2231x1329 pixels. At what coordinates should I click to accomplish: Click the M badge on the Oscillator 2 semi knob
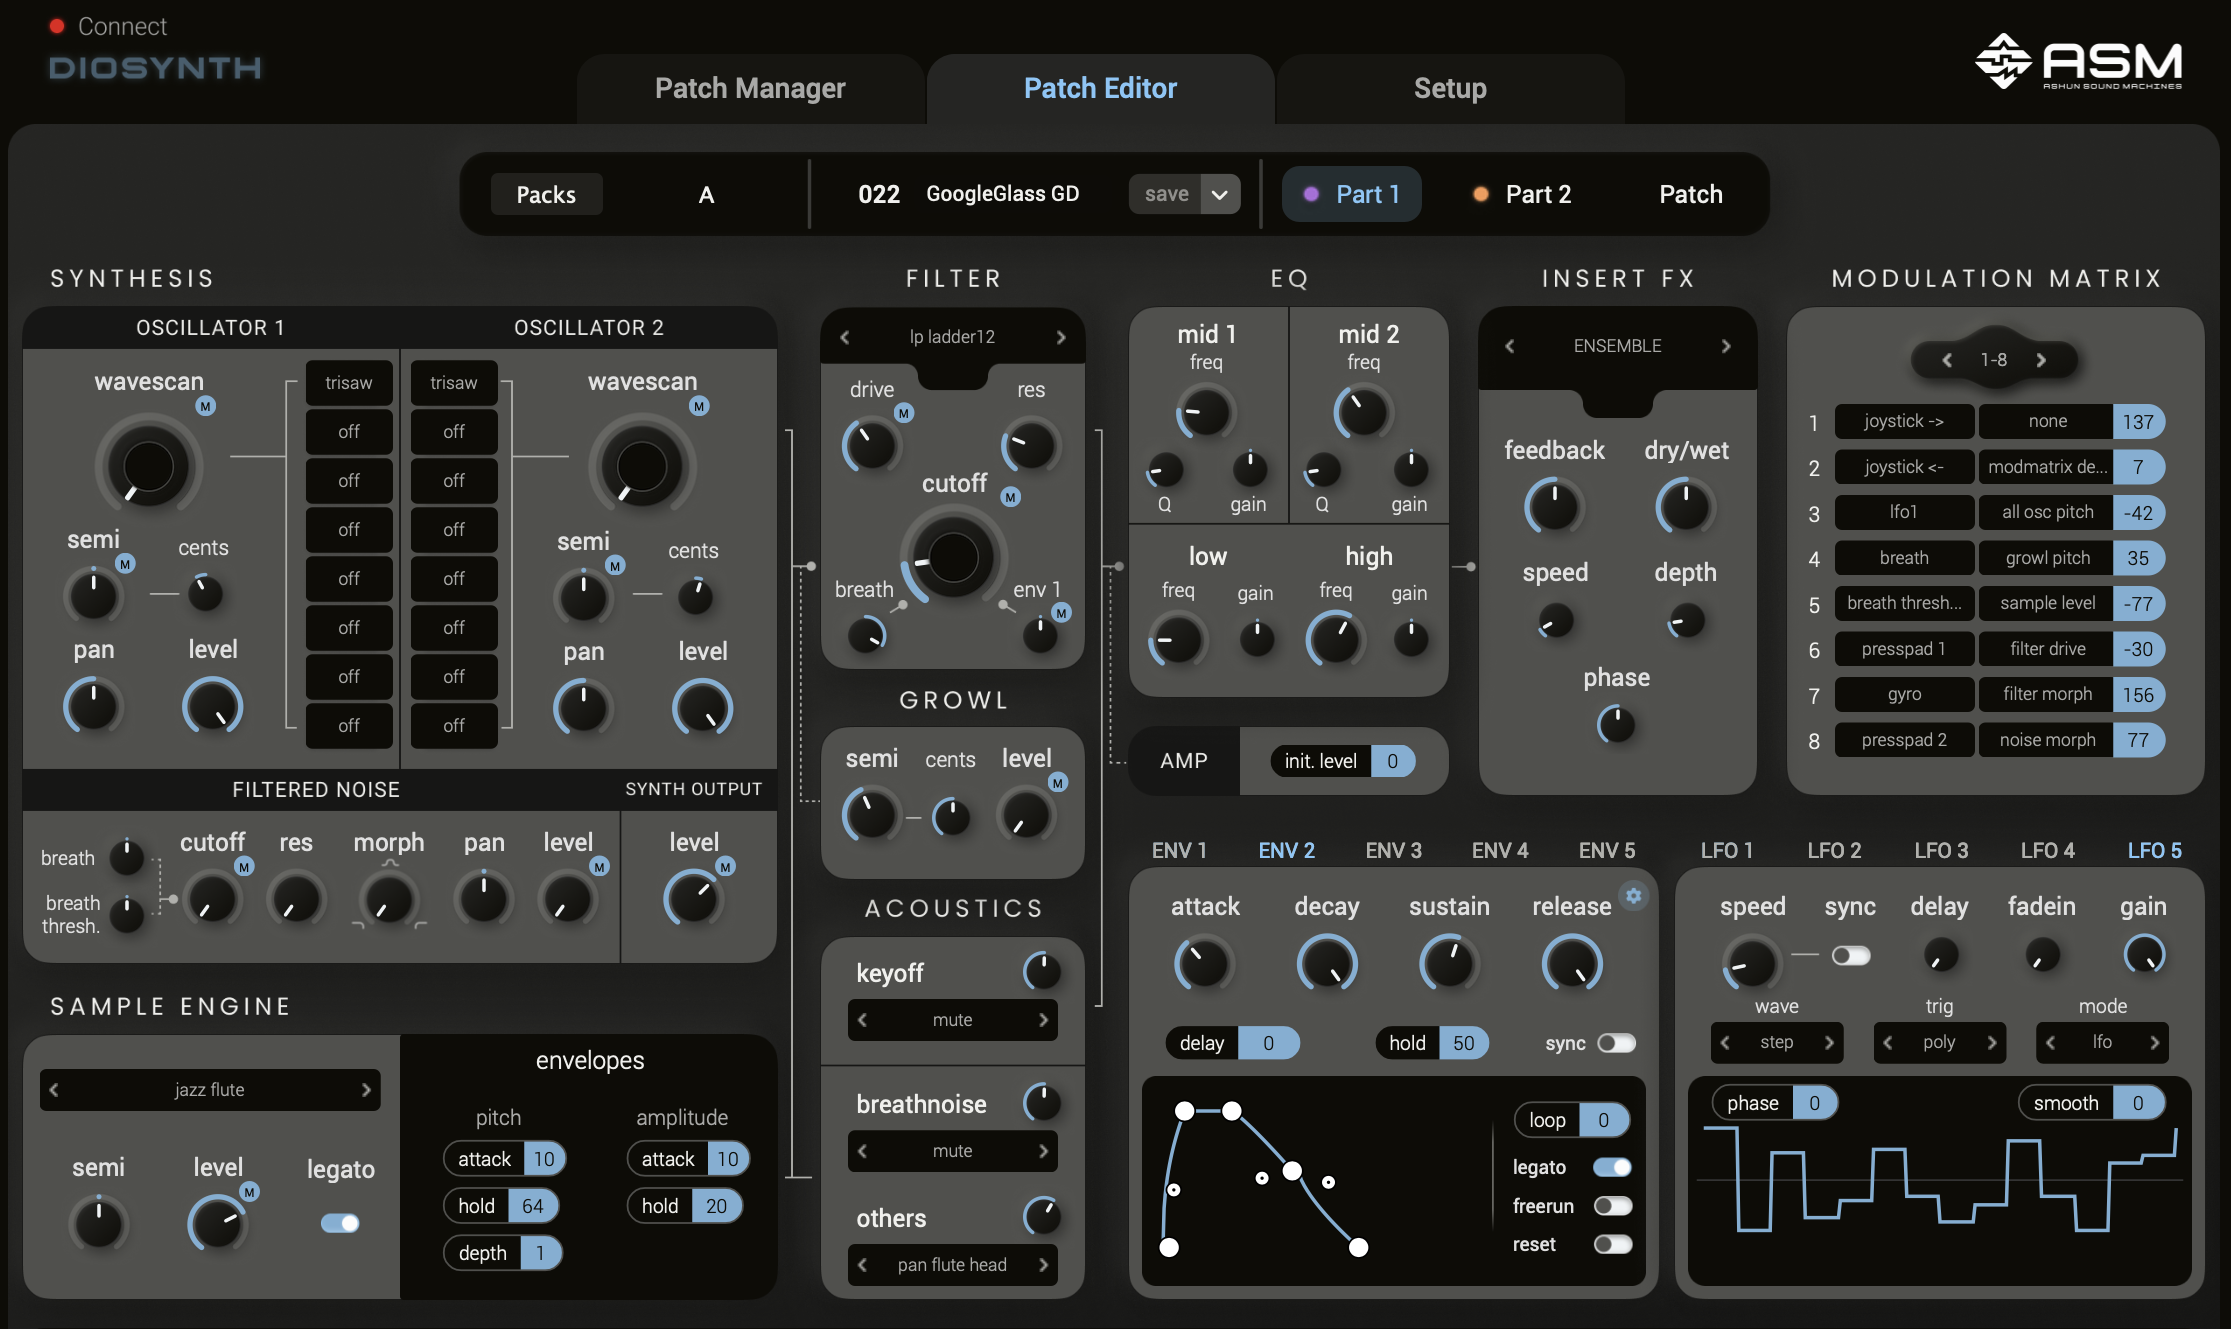click(616, 565)
